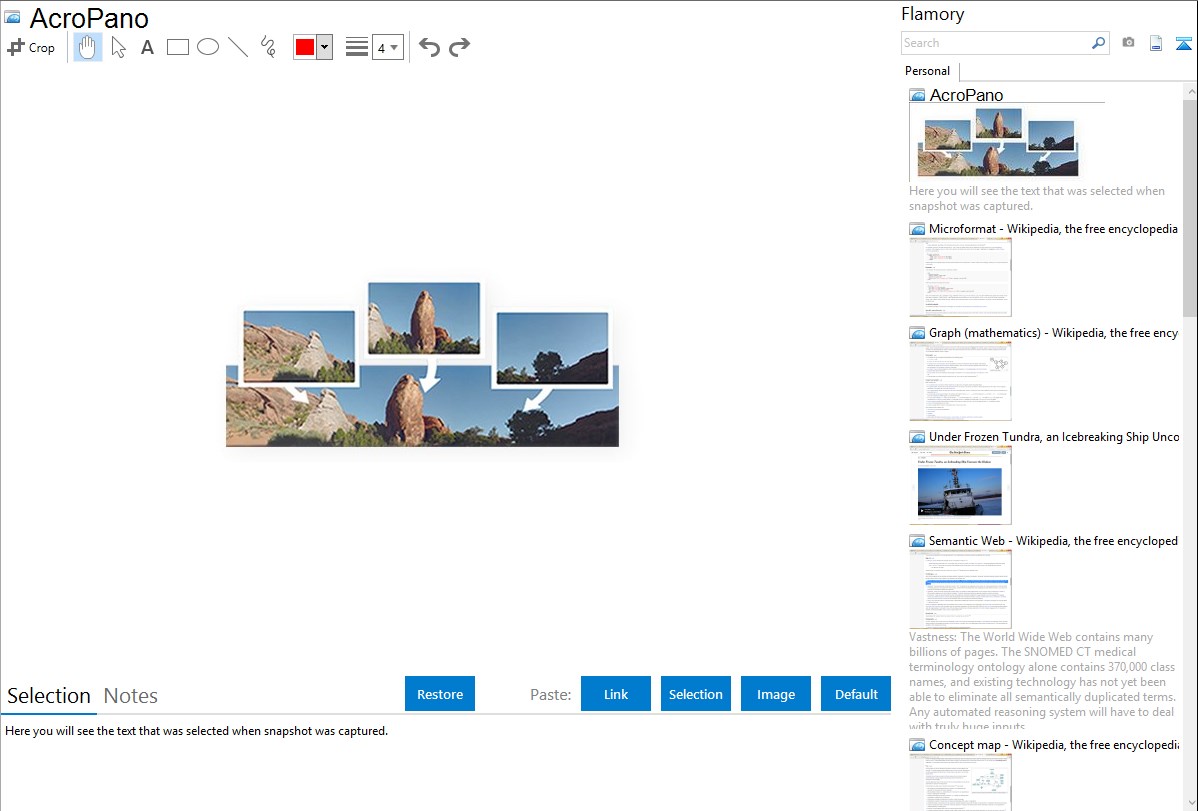Select the straight line tool

[x=238, y=47]
